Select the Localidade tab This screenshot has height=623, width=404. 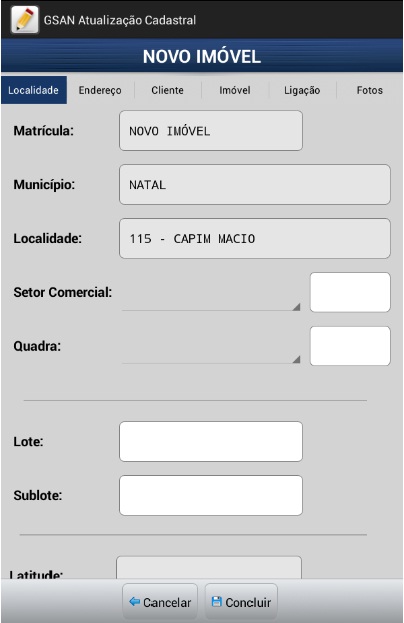[x=34, y=90]
